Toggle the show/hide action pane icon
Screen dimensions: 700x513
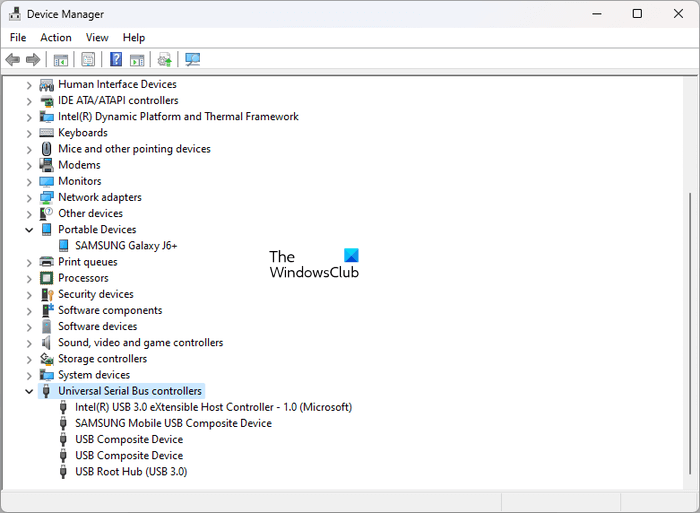(137, 59)
